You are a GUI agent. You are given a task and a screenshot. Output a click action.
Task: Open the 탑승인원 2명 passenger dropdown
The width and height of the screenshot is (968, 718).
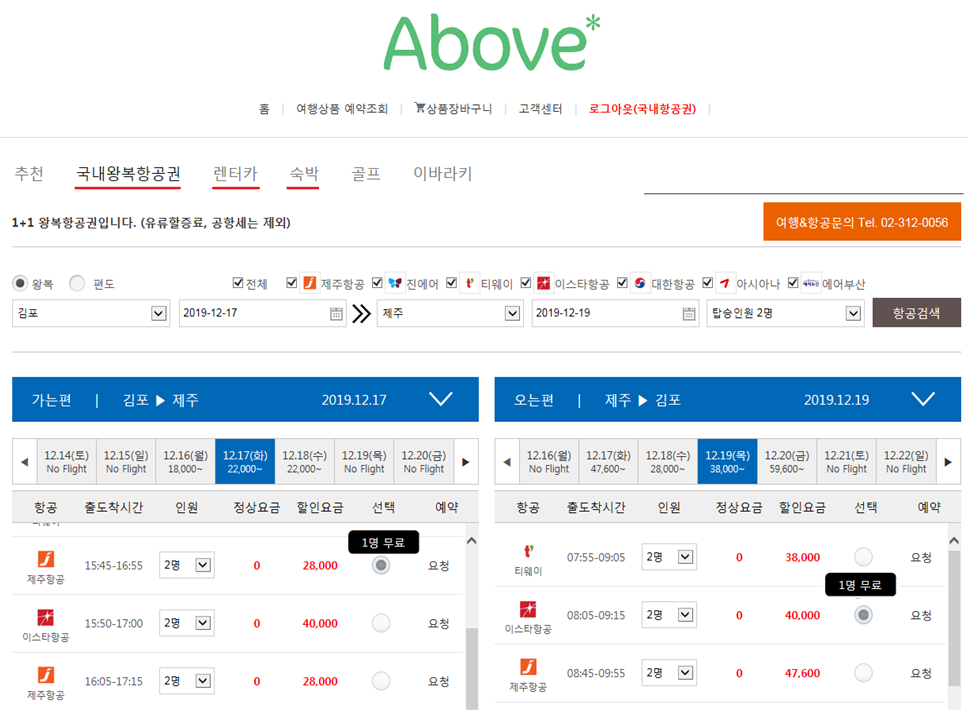click(x=785, y=313)
